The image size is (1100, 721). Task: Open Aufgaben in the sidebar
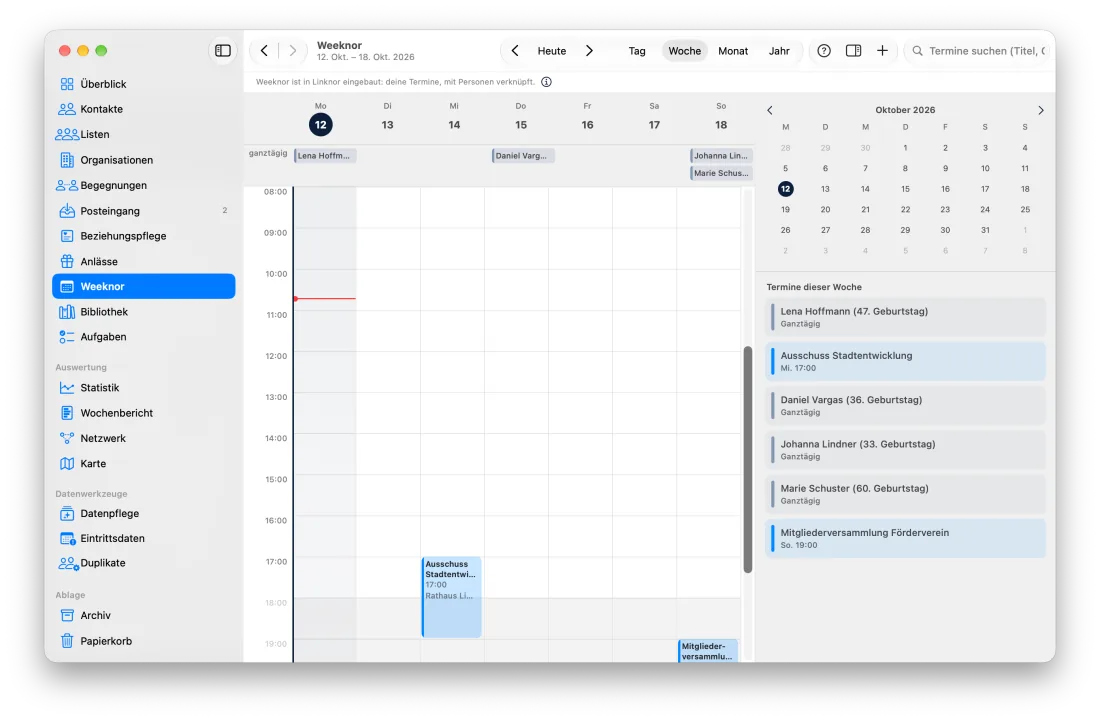click(x=143, y=337)
